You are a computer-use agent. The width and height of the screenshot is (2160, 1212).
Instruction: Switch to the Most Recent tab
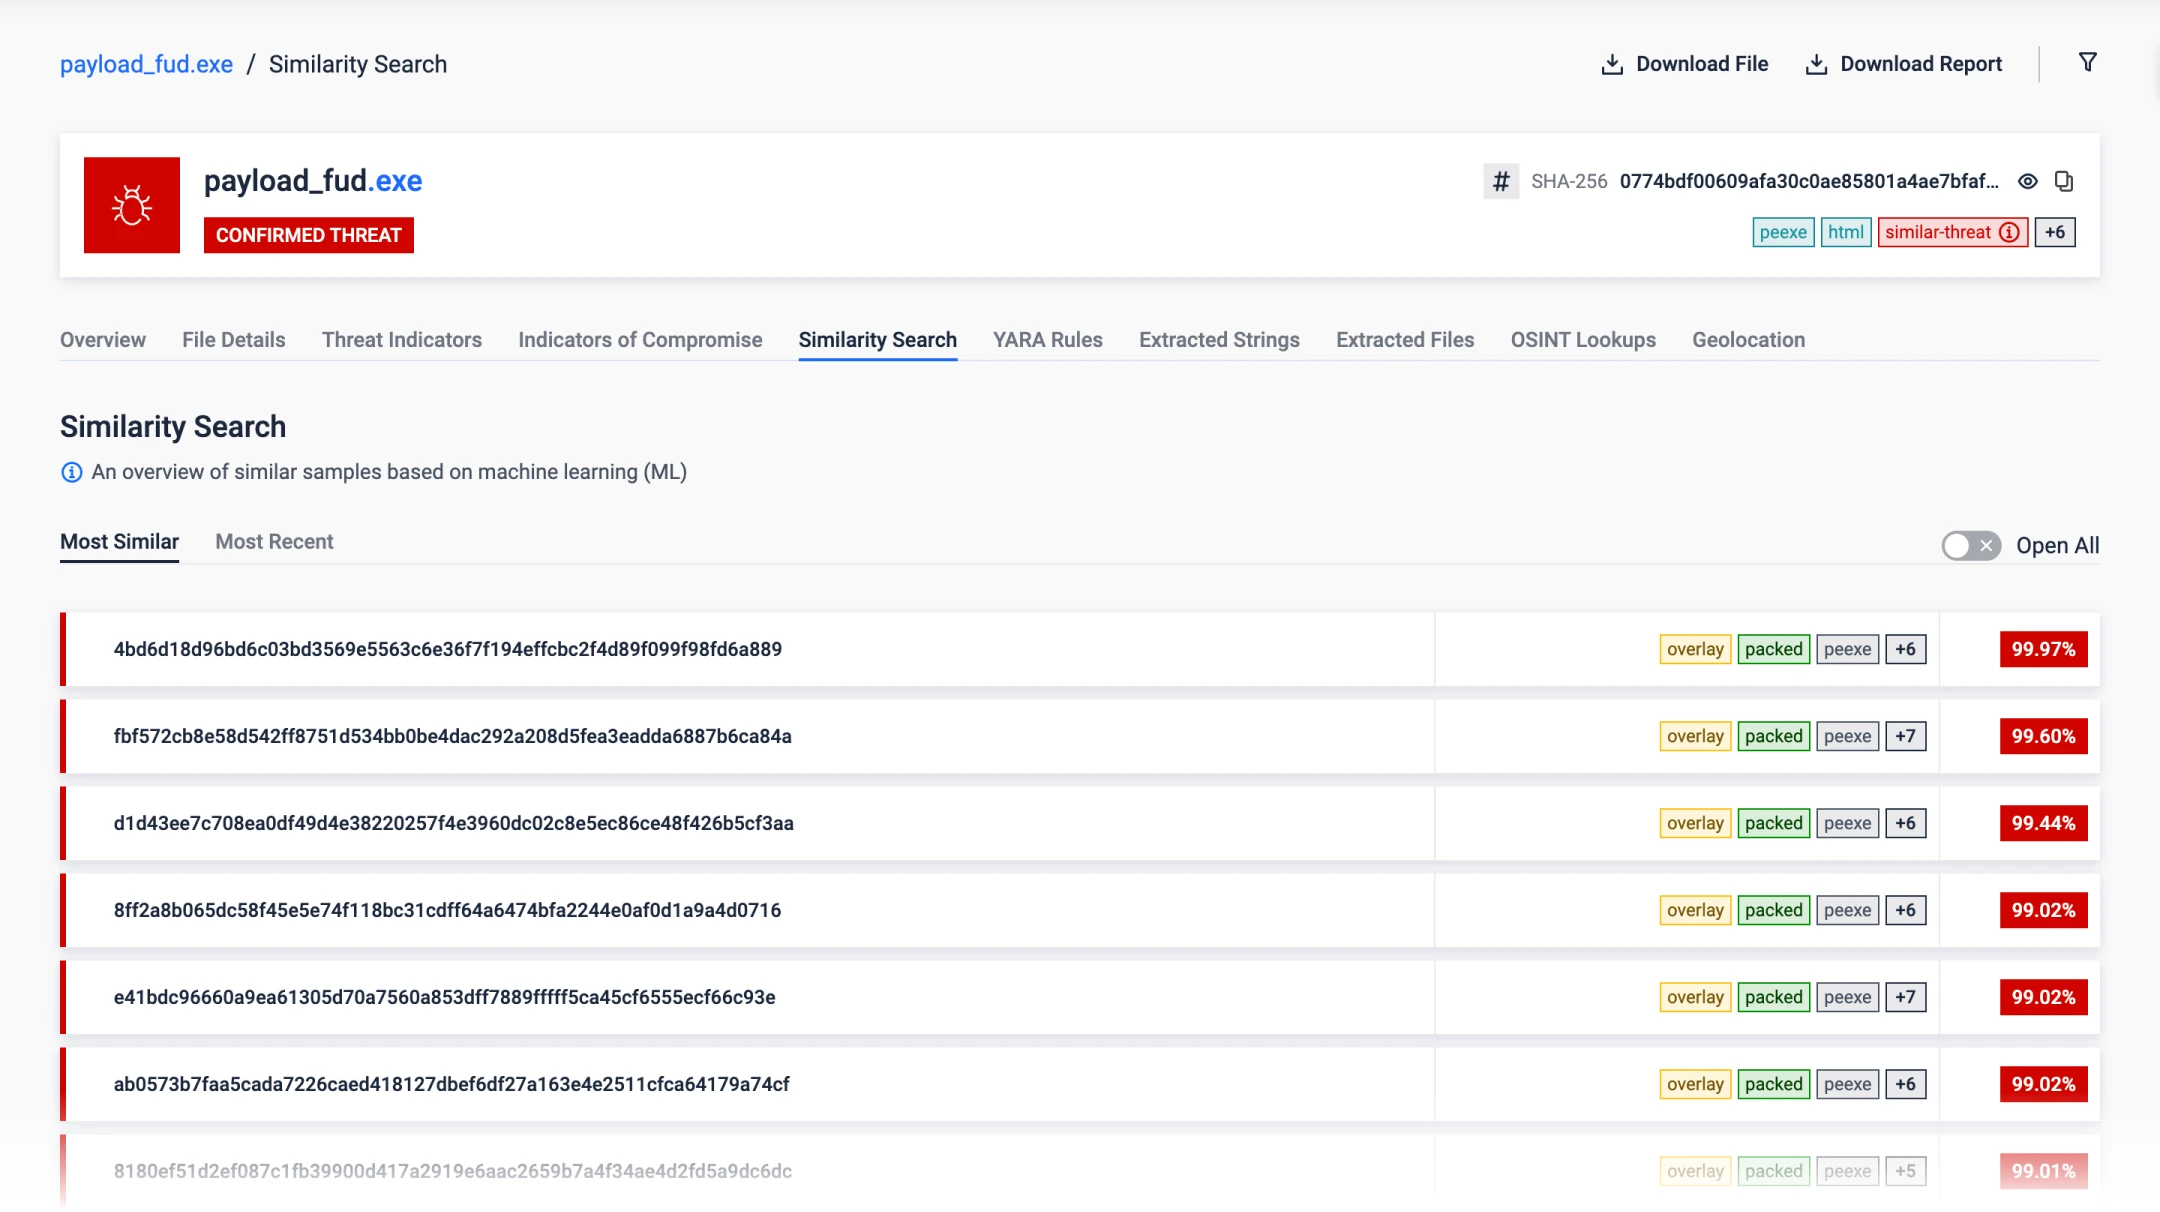click(x=274, y=542)
